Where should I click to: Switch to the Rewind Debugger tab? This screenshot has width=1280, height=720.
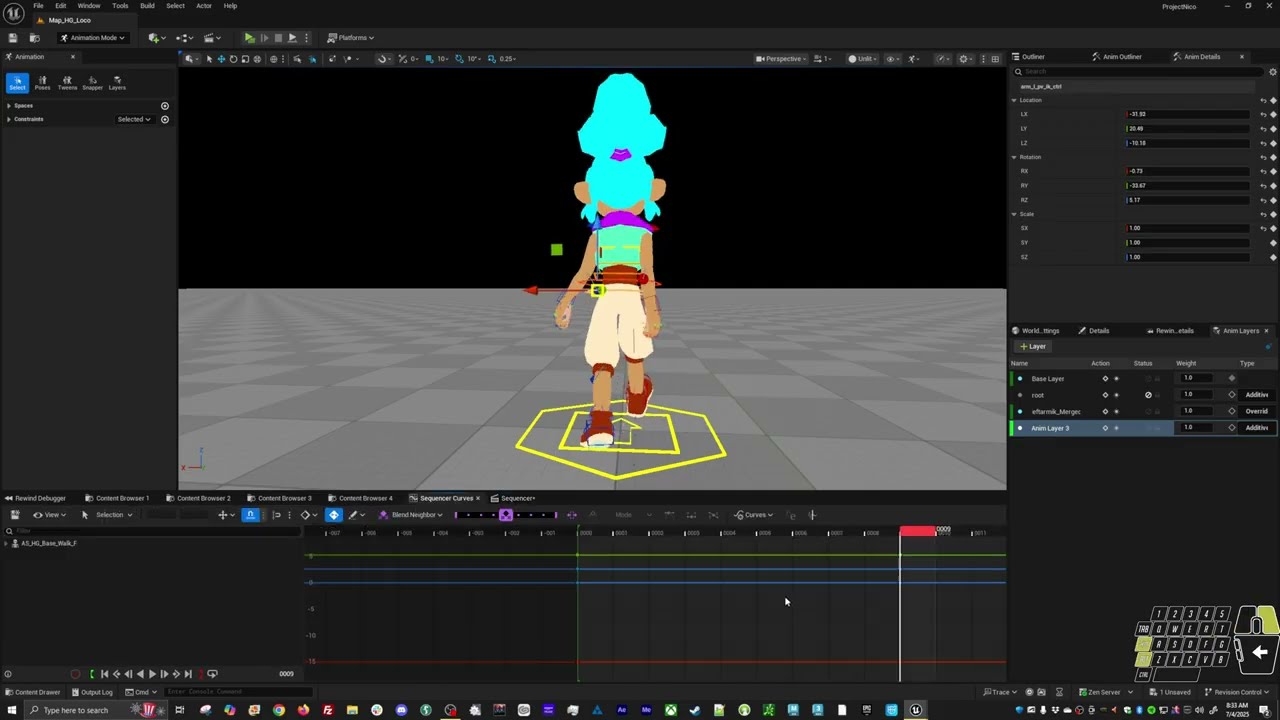tap(36, 498)
